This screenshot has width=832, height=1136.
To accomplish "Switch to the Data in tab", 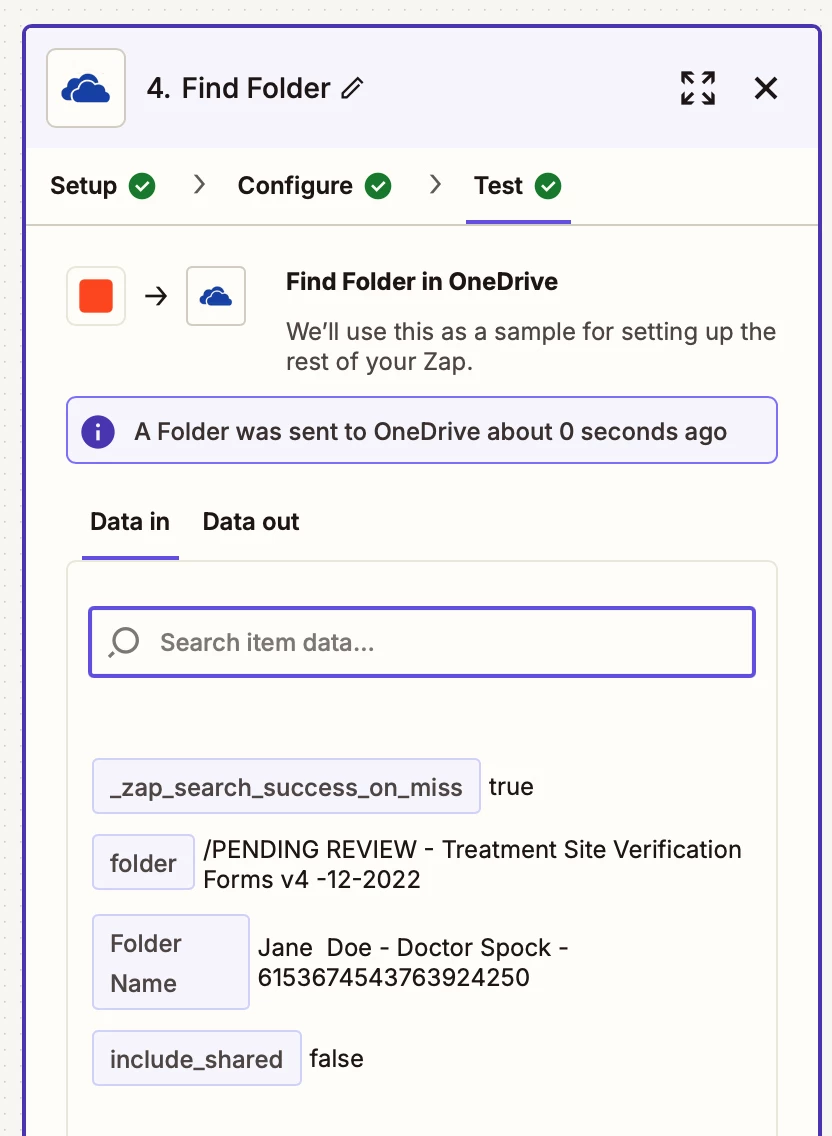I will pyautogui.click(x=130, y=522).
